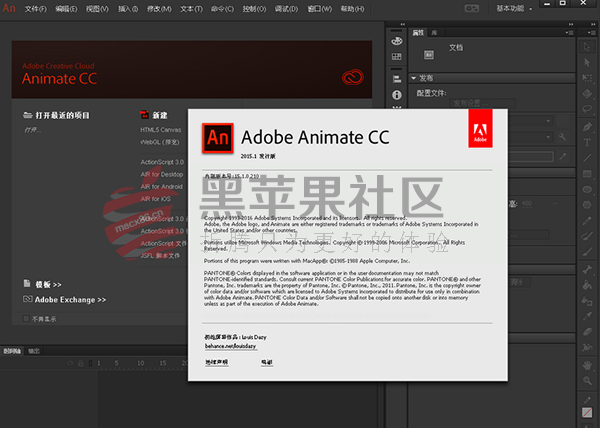Open the 基本功能 workspace dropdown
Viewport: 600px width, 428px height.
(514, 8)
